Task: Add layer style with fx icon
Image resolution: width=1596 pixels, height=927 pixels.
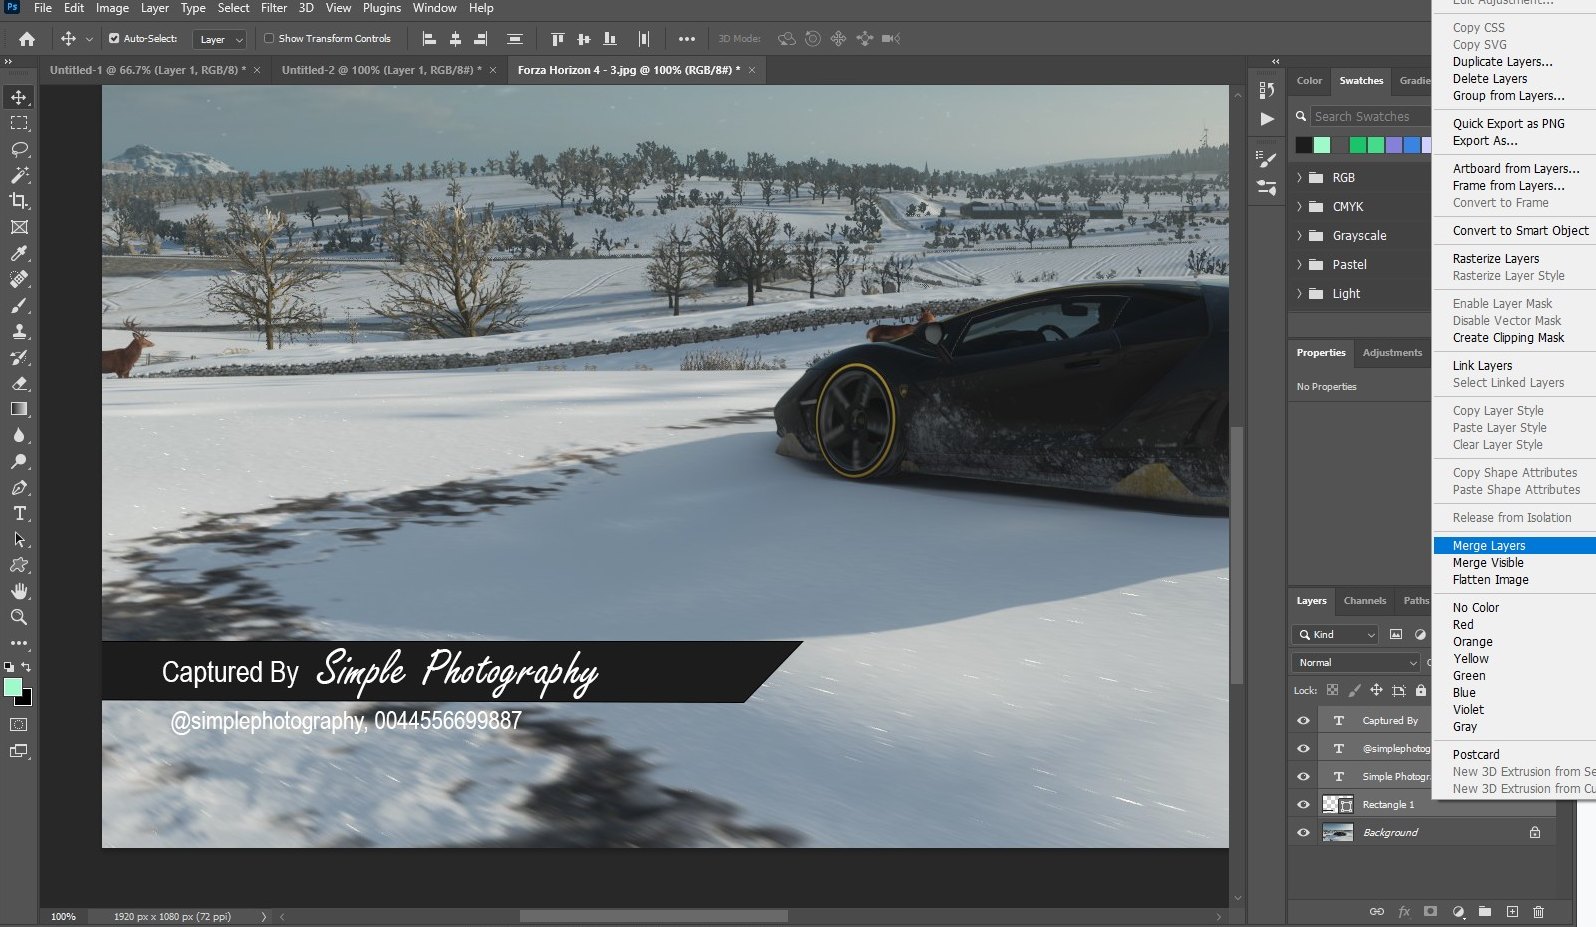Action: click(1404, 911)
